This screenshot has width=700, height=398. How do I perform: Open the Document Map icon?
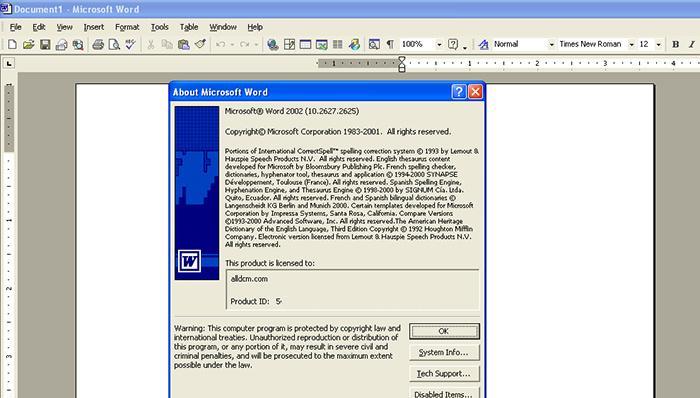374,44
